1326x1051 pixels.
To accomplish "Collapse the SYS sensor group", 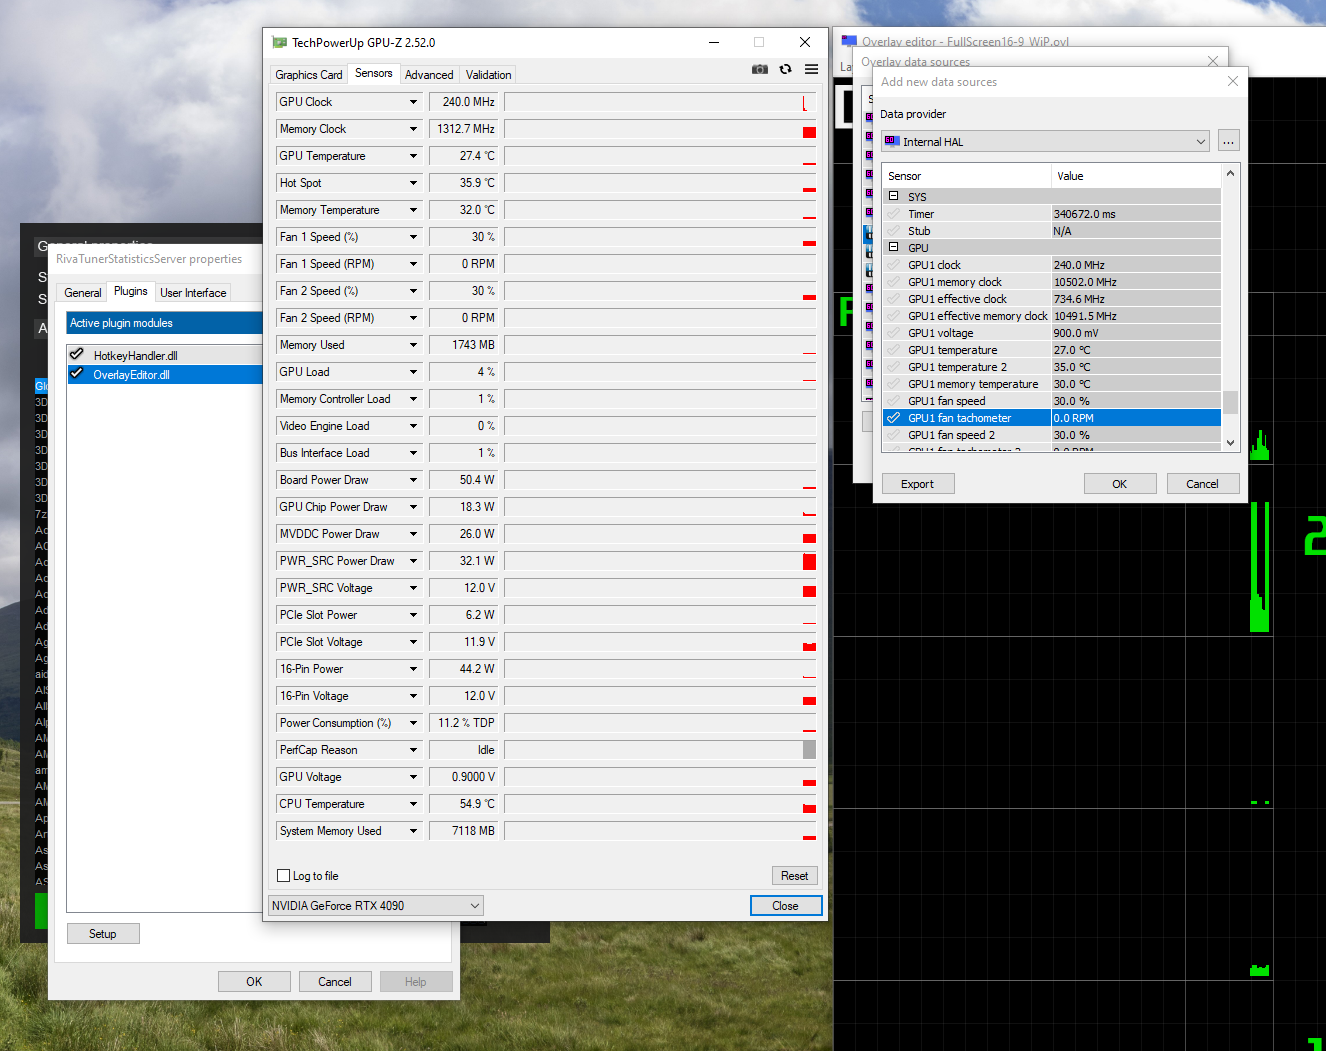I will [x=894, y=196].
